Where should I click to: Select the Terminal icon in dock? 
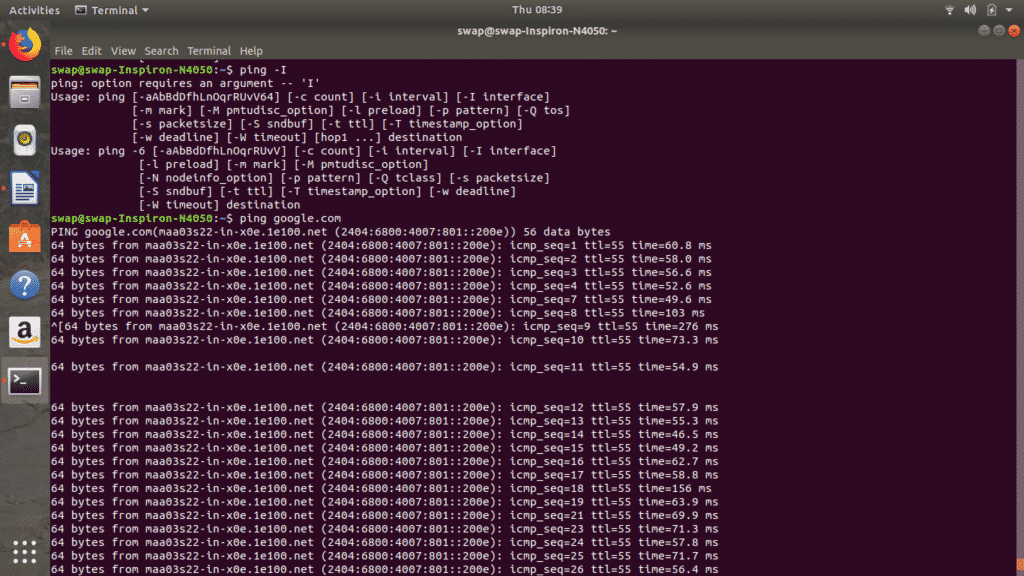tap(25, 381)
